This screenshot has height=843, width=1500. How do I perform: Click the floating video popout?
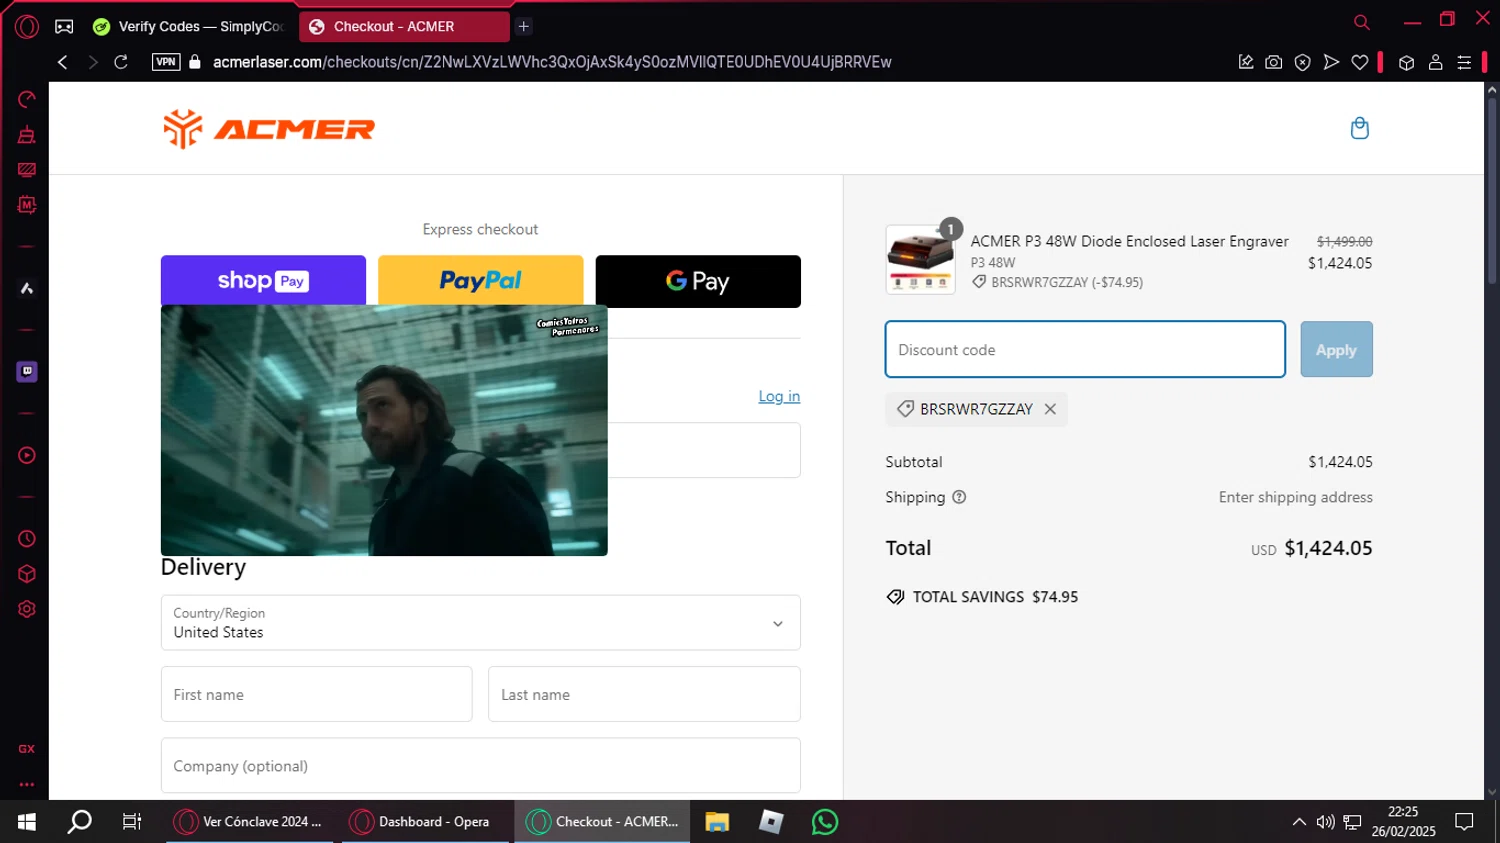point(384,430)
